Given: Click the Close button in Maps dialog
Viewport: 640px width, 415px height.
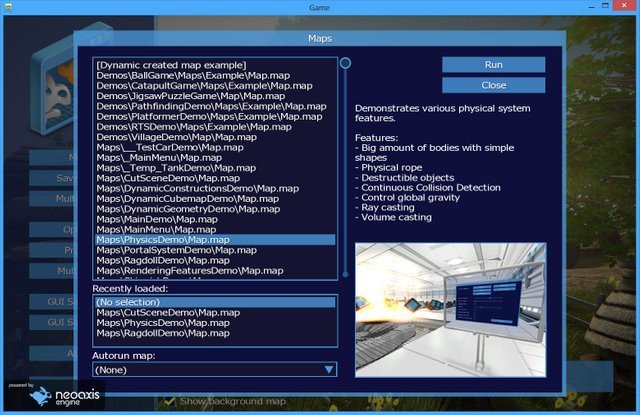Looking at the screenshot, I should coord(493,85).
